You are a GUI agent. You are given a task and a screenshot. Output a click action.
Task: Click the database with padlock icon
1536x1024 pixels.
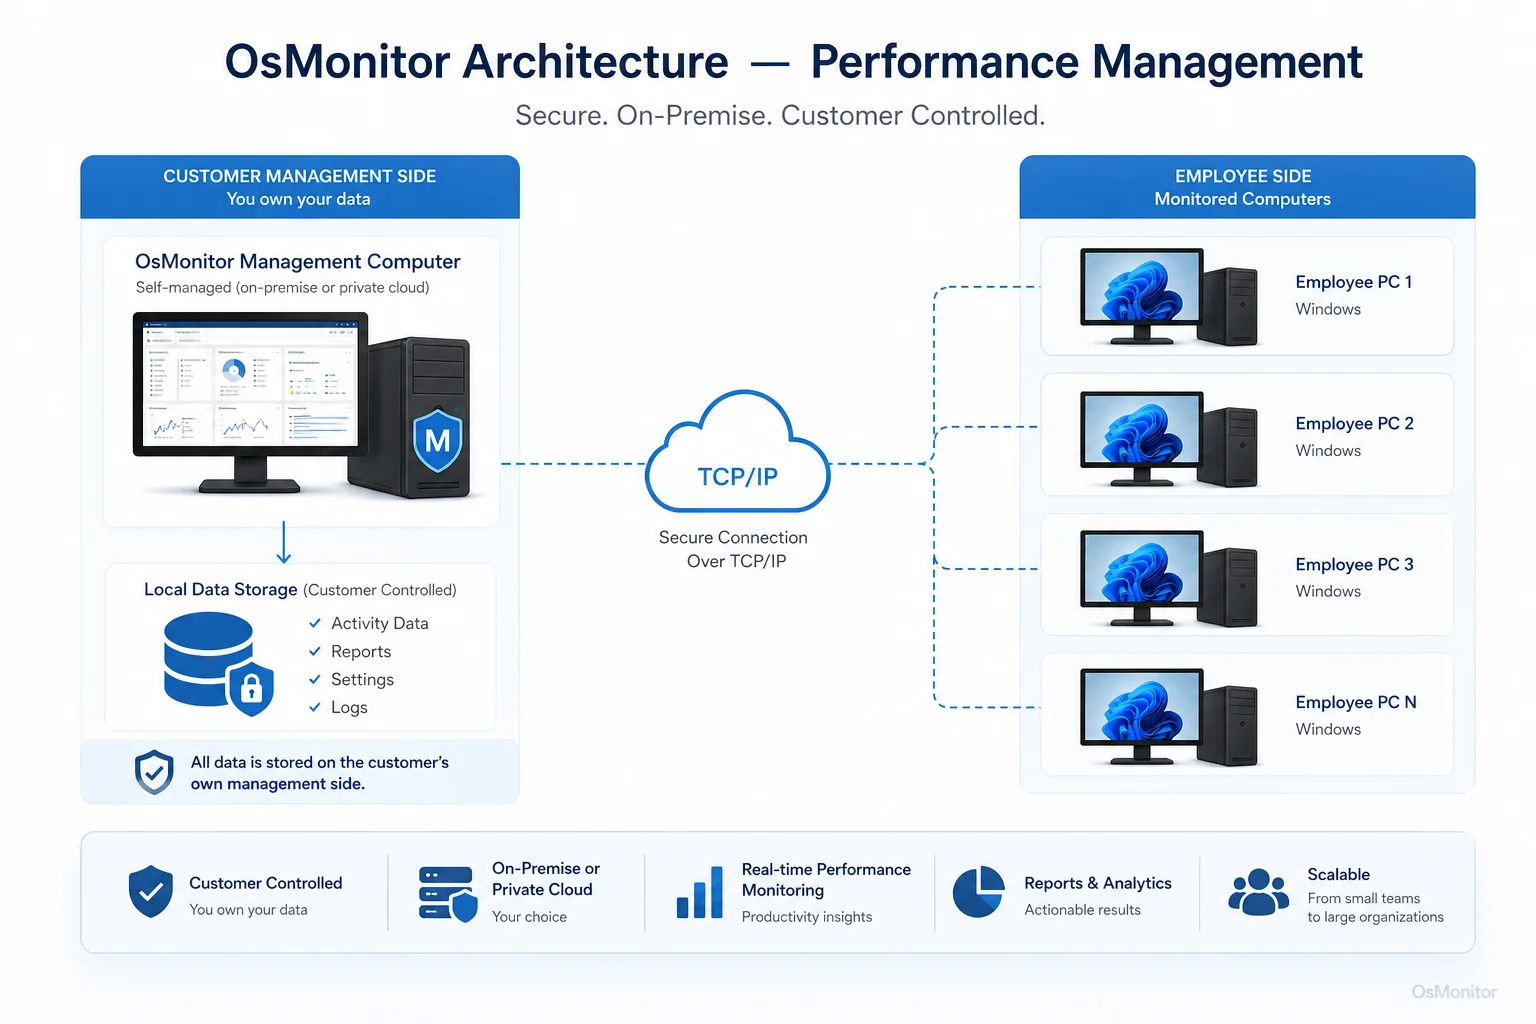[218, 664]
